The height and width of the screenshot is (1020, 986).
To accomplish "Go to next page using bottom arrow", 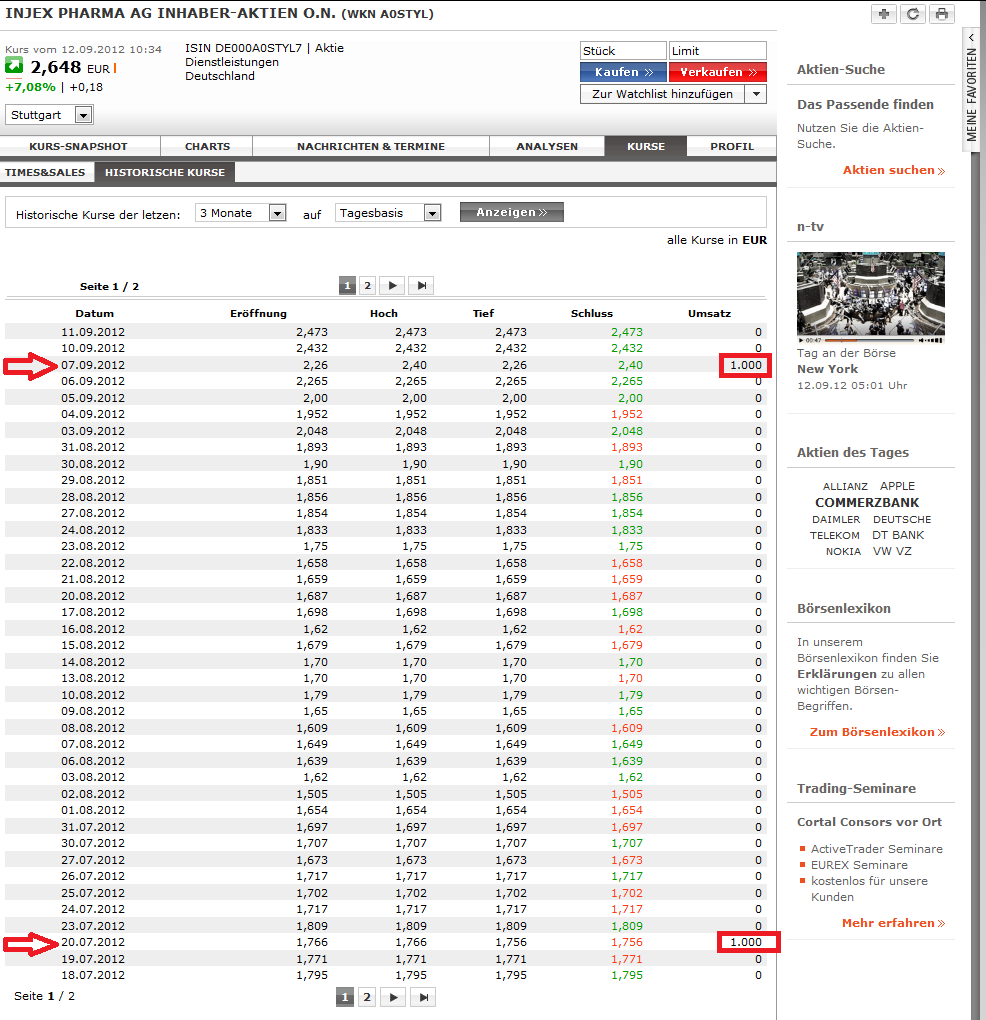I will tap(393, 997).
